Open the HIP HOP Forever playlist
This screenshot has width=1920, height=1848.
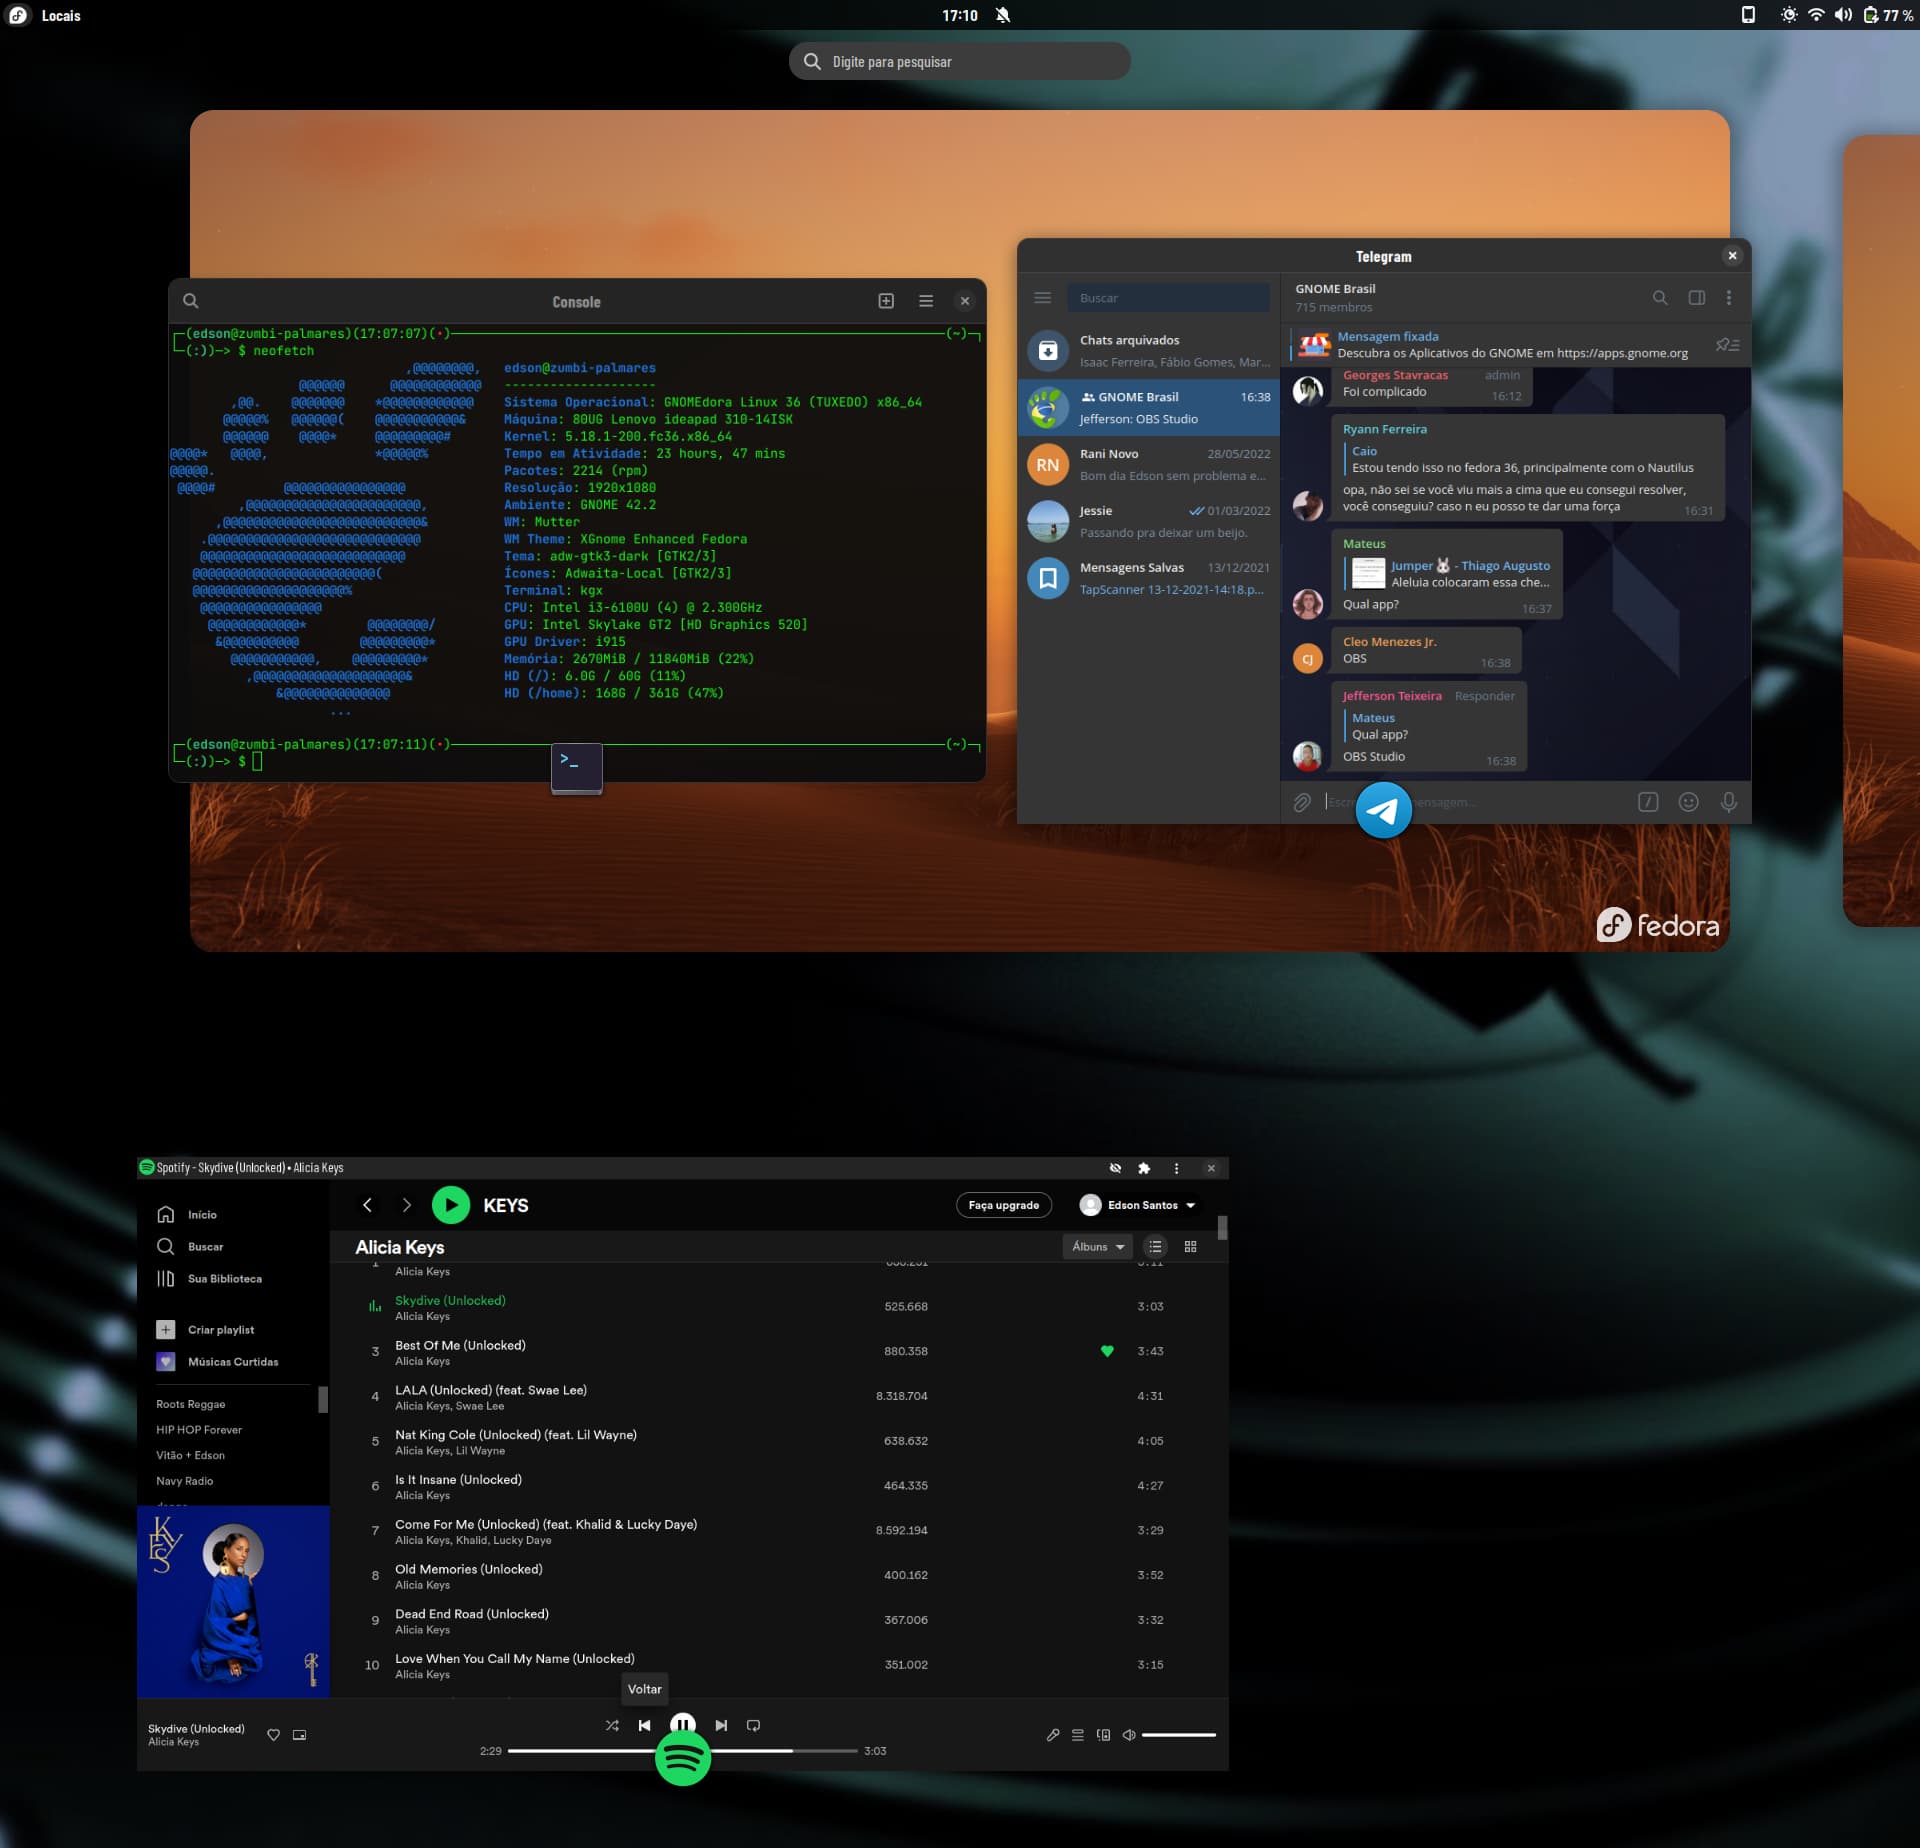[198, 1430]
